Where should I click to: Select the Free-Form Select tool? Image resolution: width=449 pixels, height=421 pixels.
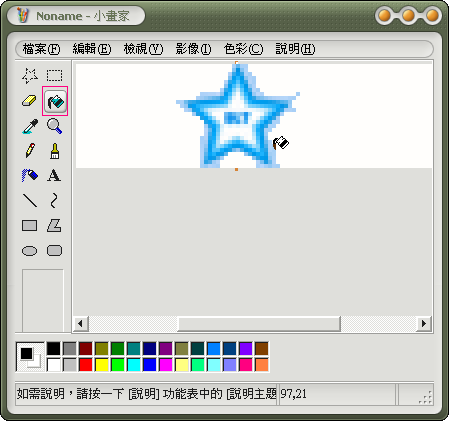pyautogui.click(x=30, y=76)
